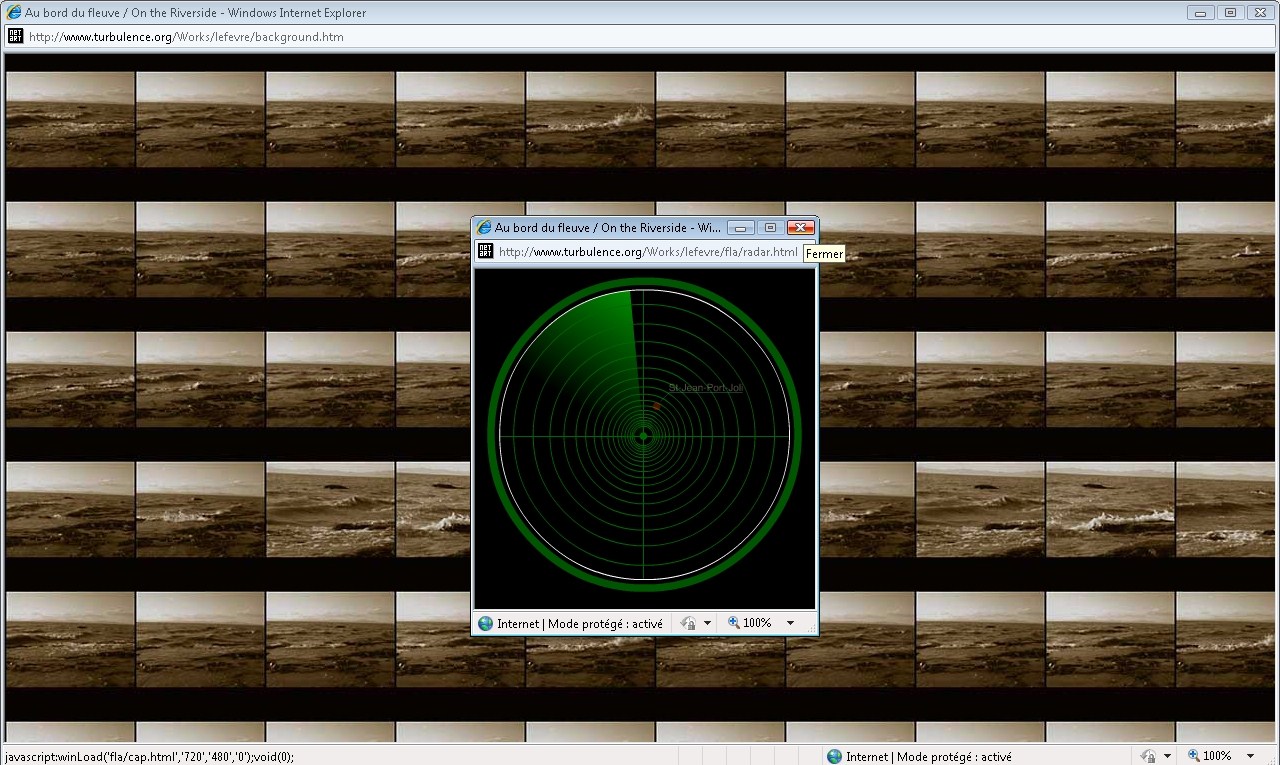Click the Internet Explorer logo in the main window title bar
This screenshot has width=1280, height=765.
point(14,13)
